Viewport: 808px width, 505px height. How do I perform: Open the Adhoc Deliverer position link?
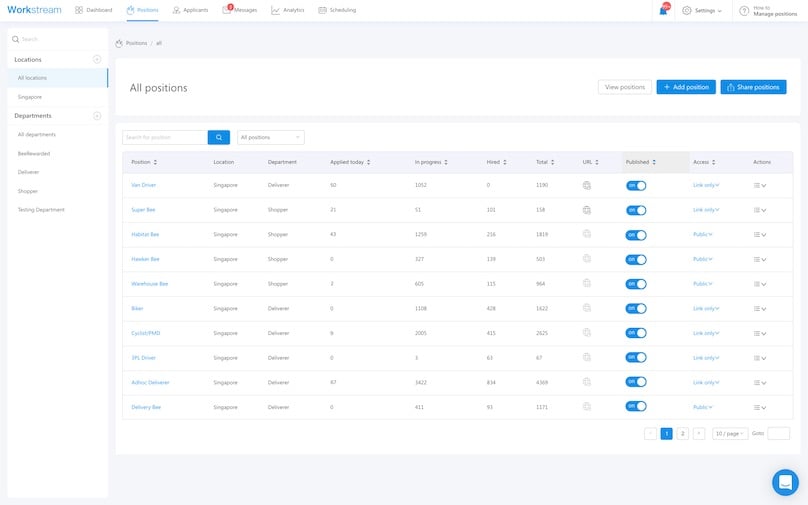click(150, 382)
